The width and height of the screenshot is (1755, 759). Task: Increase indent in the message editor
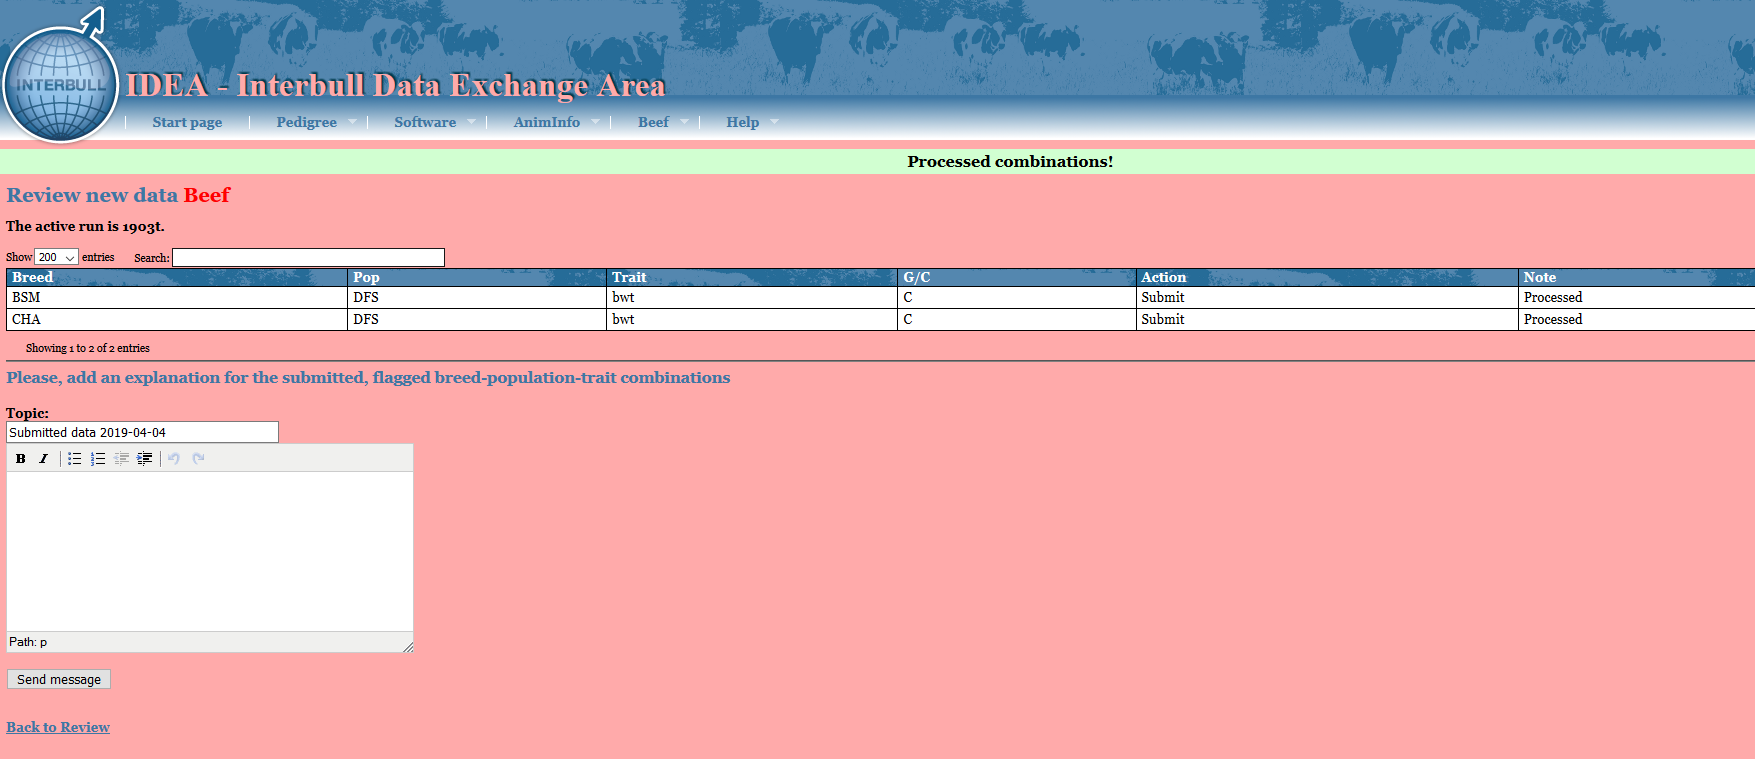pyautogui.click(x=145, y=459)
